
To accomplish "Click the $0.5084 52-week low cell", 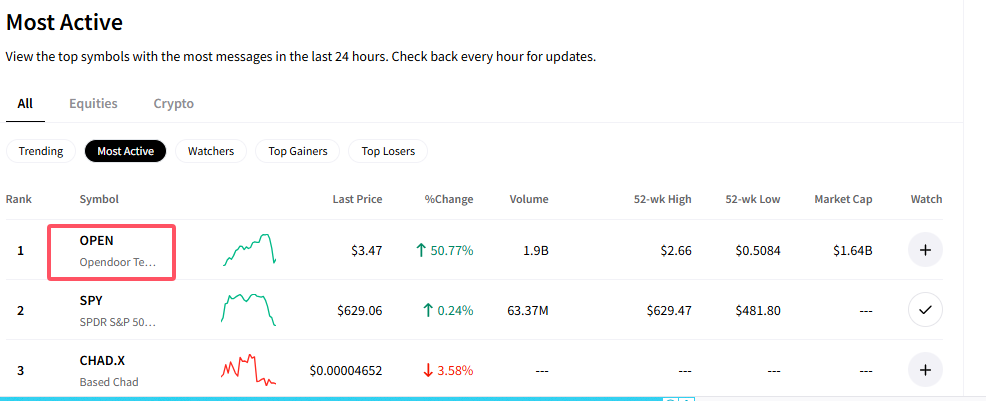I will coord(758,251).
